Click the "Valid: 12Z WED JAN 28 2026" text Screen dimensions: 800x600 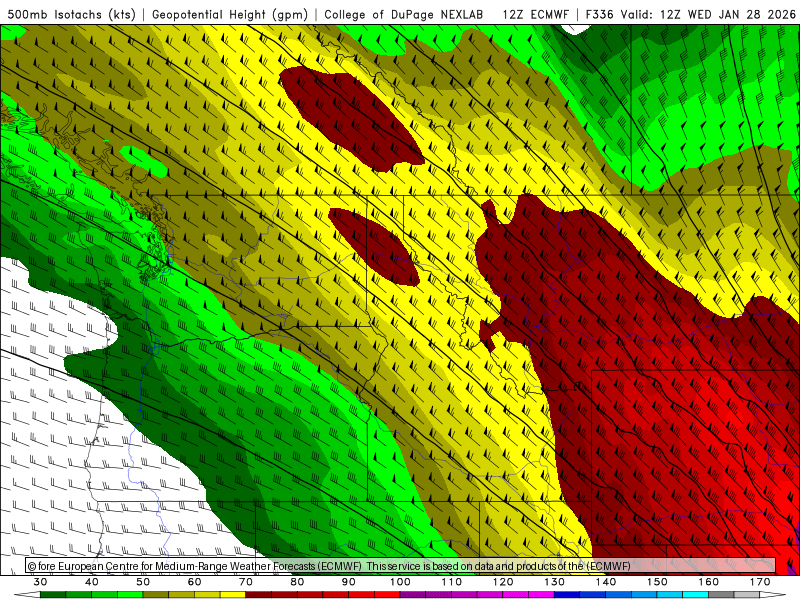pos(708,14)
